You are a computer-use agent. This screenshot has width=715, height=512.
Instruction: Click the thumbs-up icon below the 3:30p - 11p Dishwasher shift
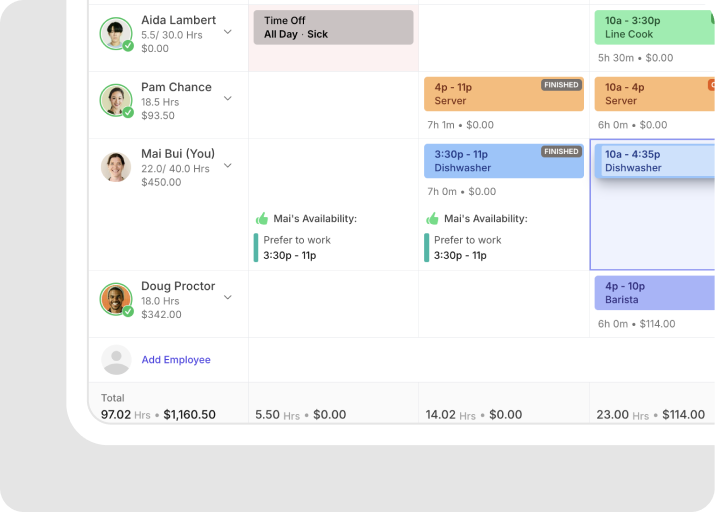point(432,219)
